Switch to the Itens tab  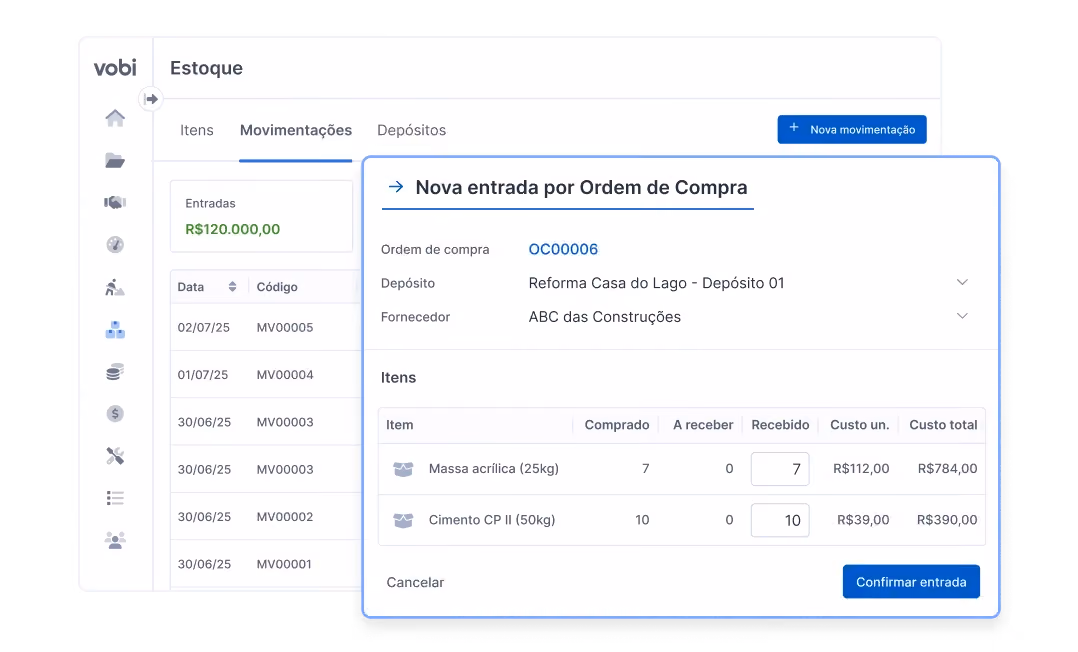[197, 130]
